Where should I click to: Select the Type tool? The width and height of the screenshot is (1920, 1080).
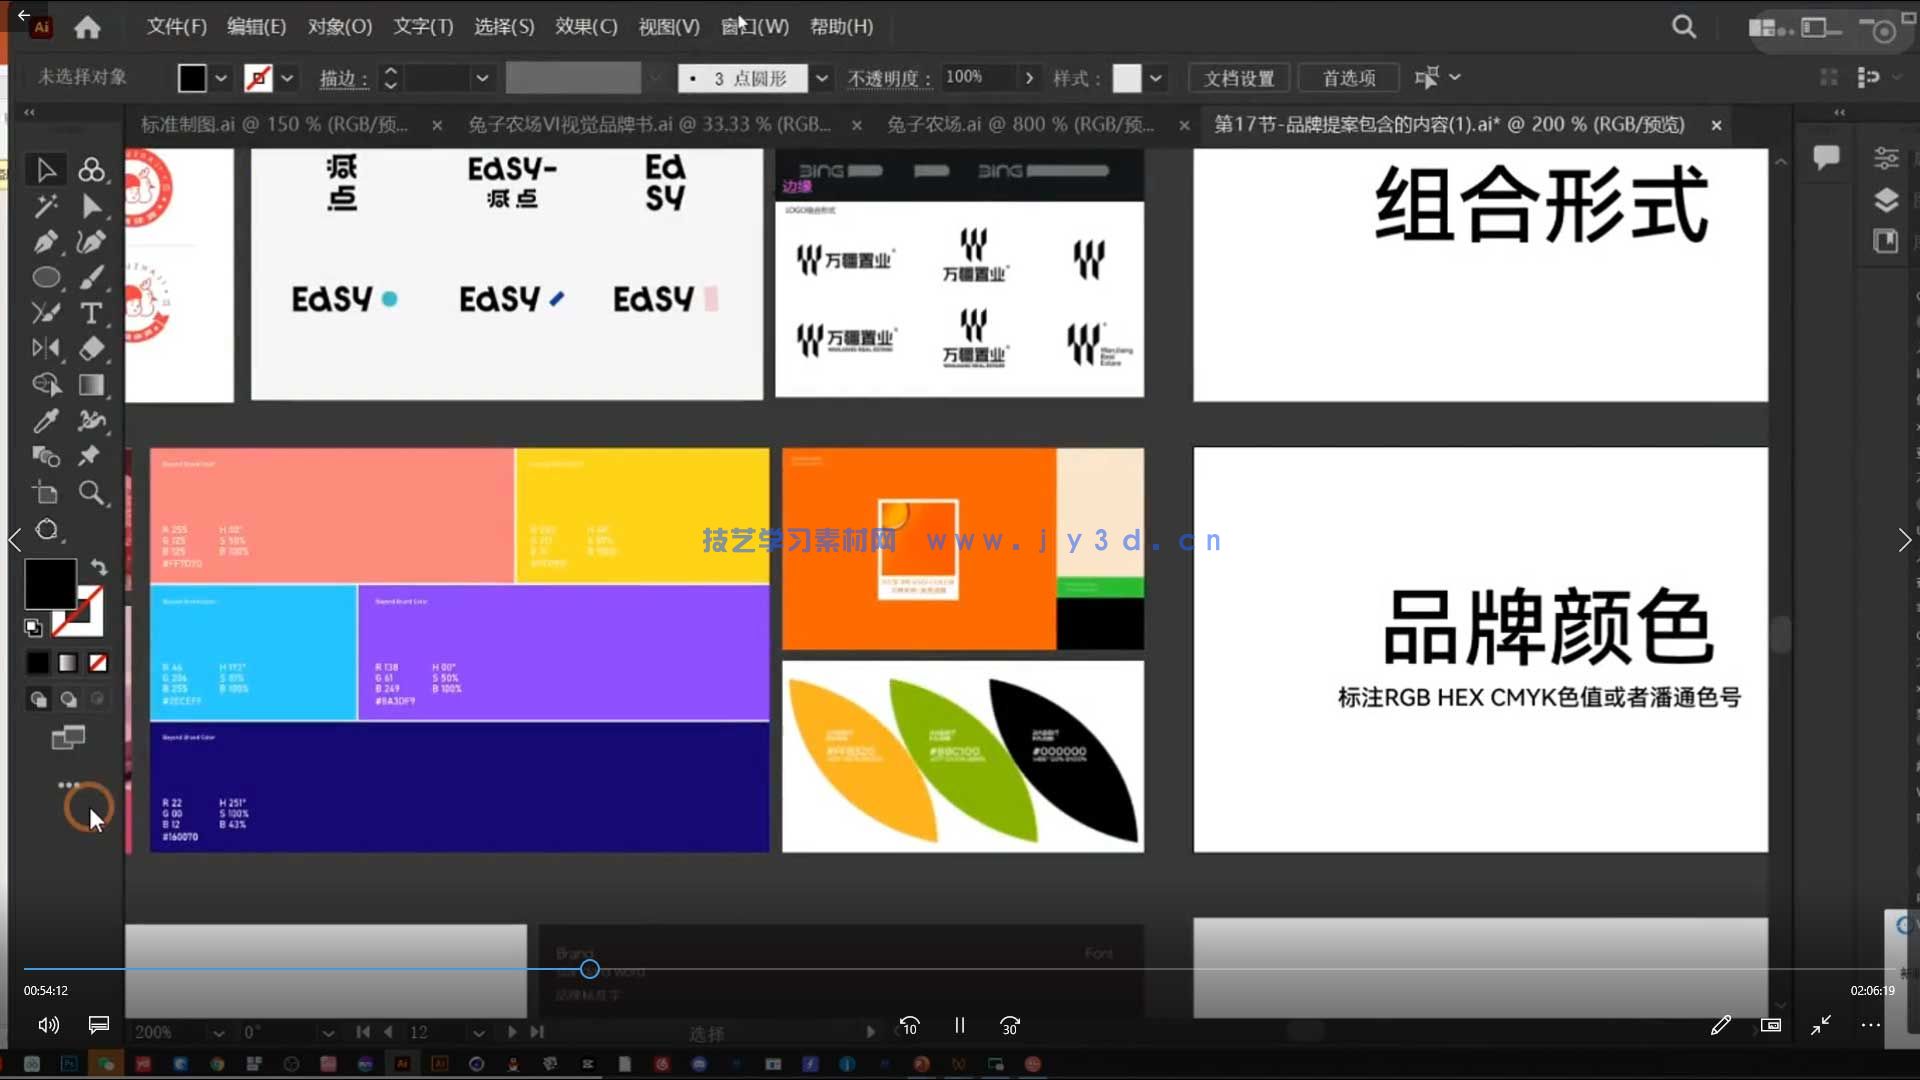click(91, 313)
